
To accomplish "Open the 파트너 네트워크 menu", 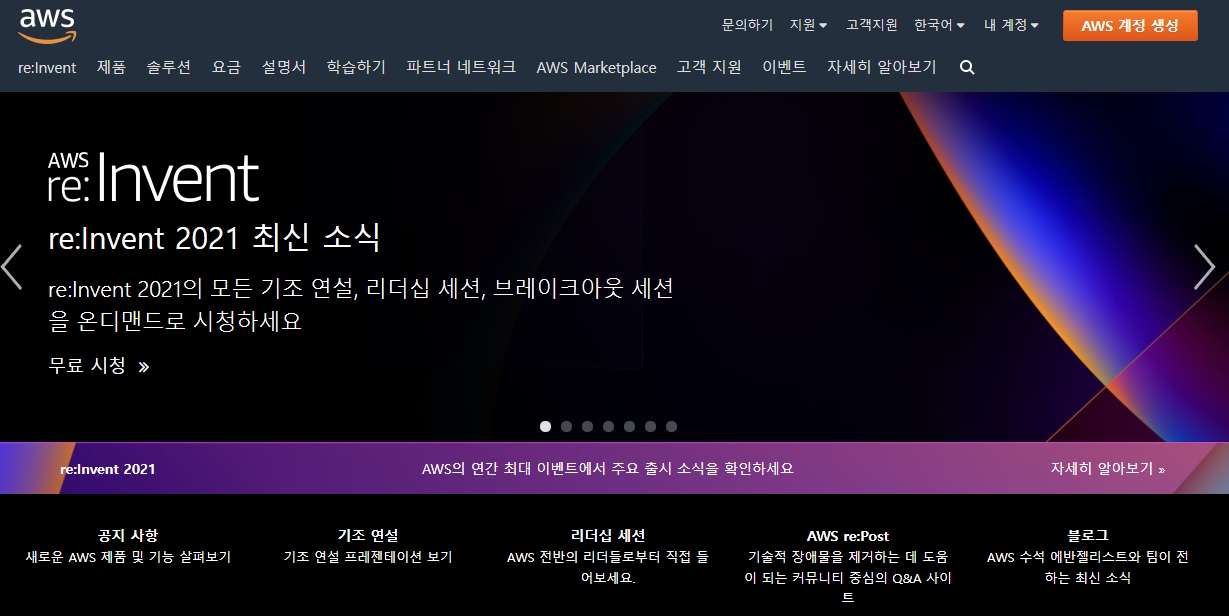I will [461, 68].
